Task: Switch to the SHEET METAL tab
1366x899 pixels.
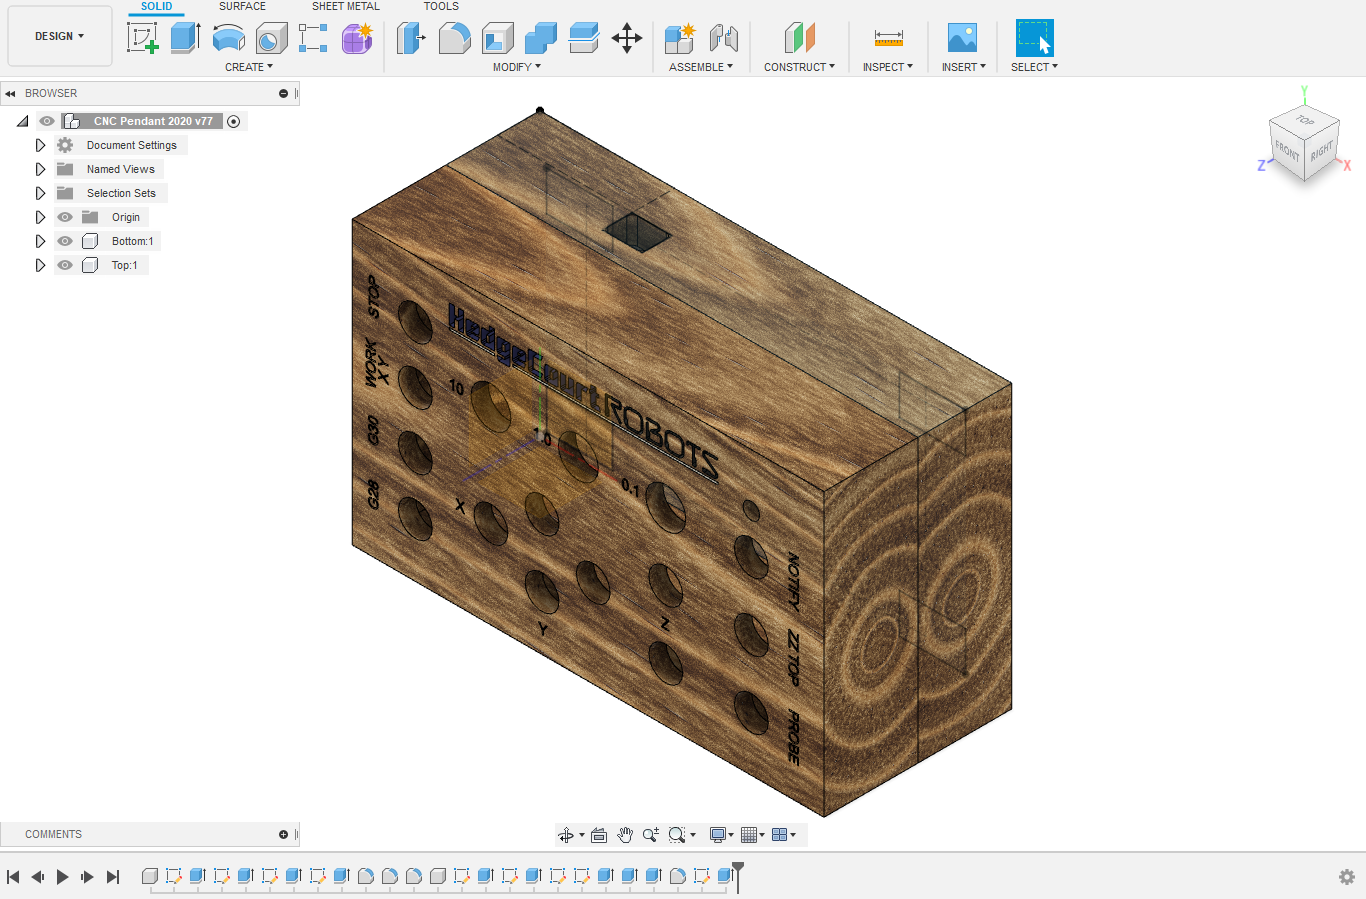Action: click(x=346, y=6)
